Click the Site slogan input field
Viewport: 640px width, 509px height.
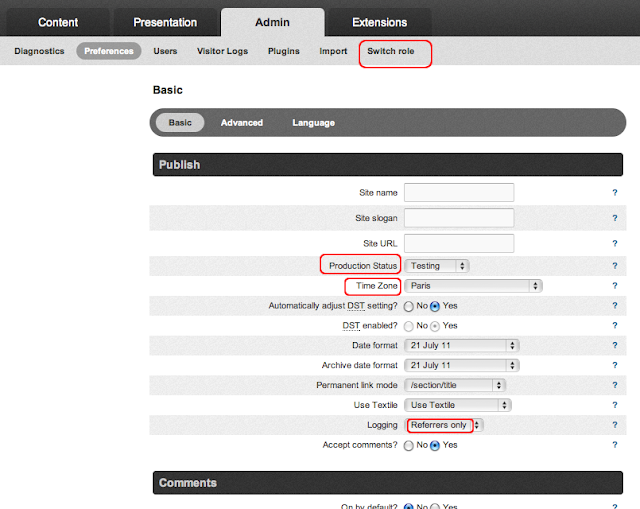pos(459,218)
